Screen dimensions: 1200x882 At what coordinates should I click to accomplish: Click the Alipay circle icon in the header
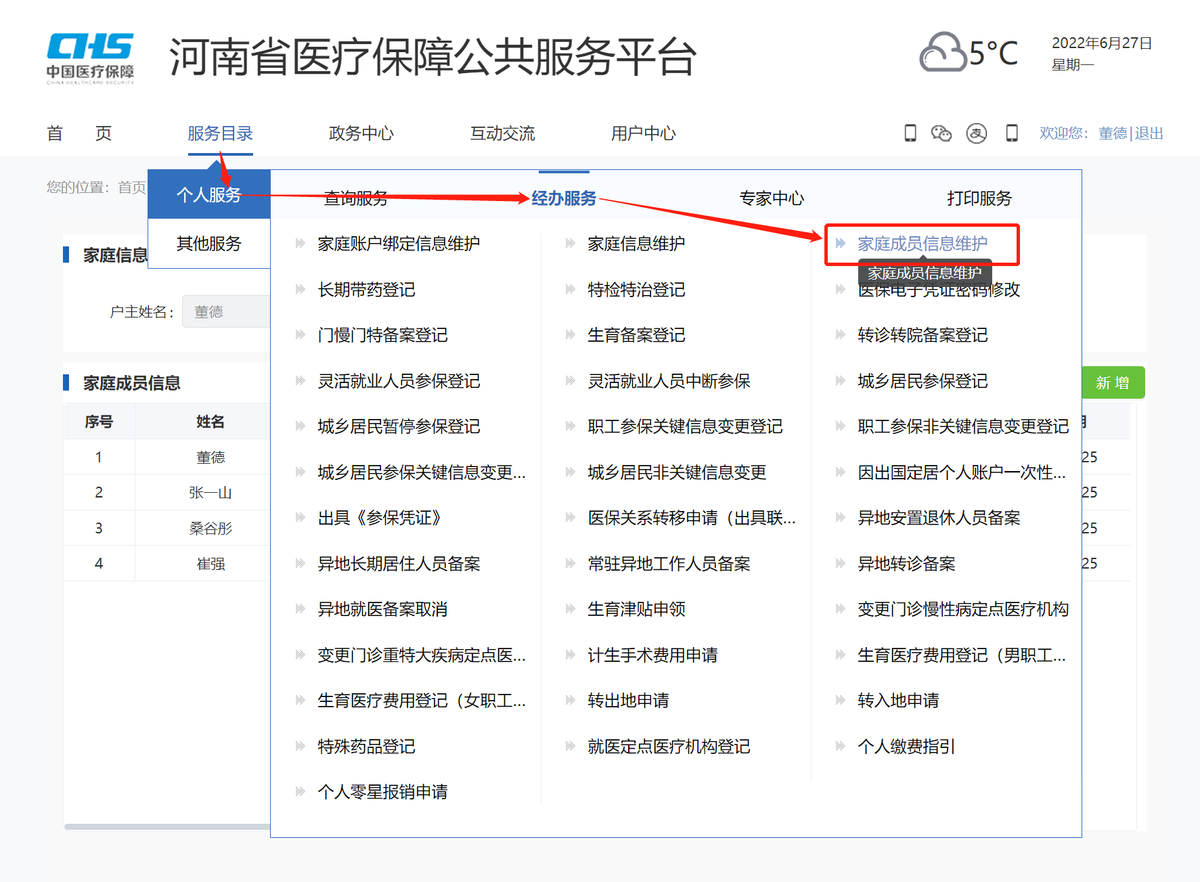(976, 132)
